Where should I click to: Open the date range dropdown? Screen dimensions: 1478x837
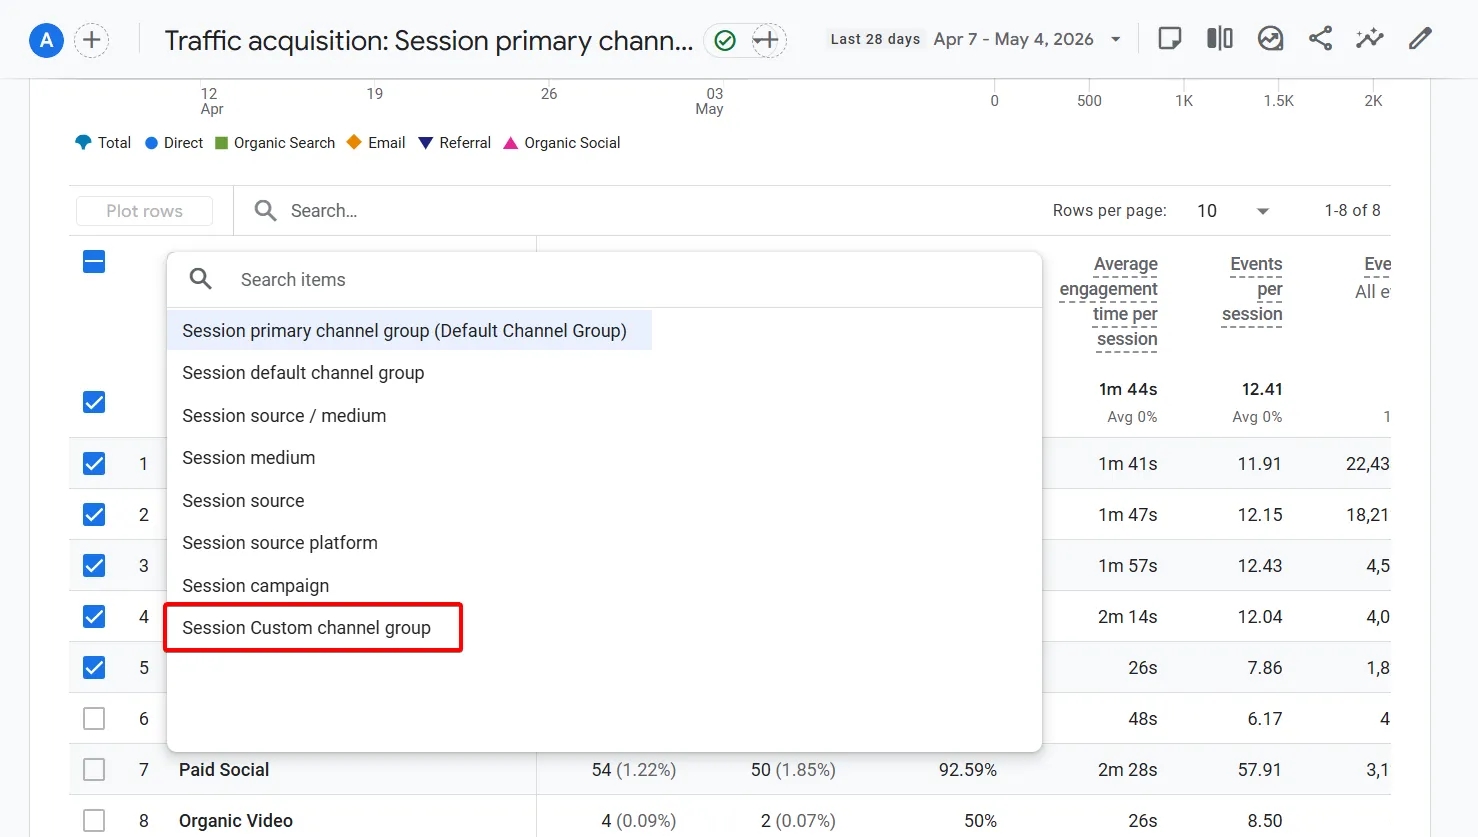click(x=976, y=39)
